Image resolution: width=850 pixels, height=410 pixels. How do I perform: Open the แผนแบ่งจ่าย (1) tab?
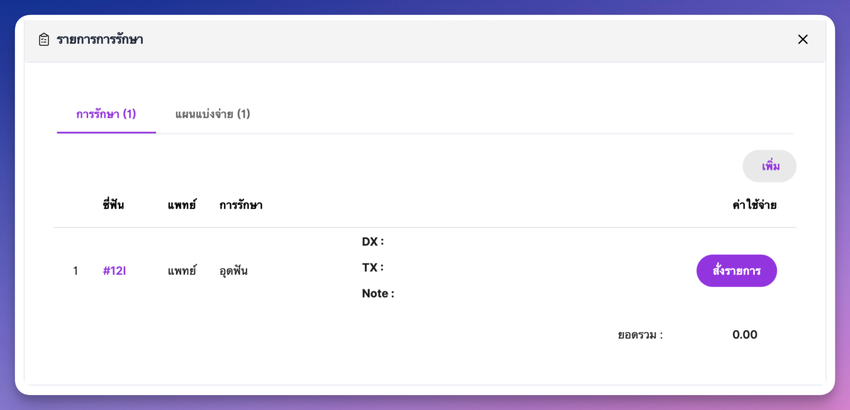point(212,114)
